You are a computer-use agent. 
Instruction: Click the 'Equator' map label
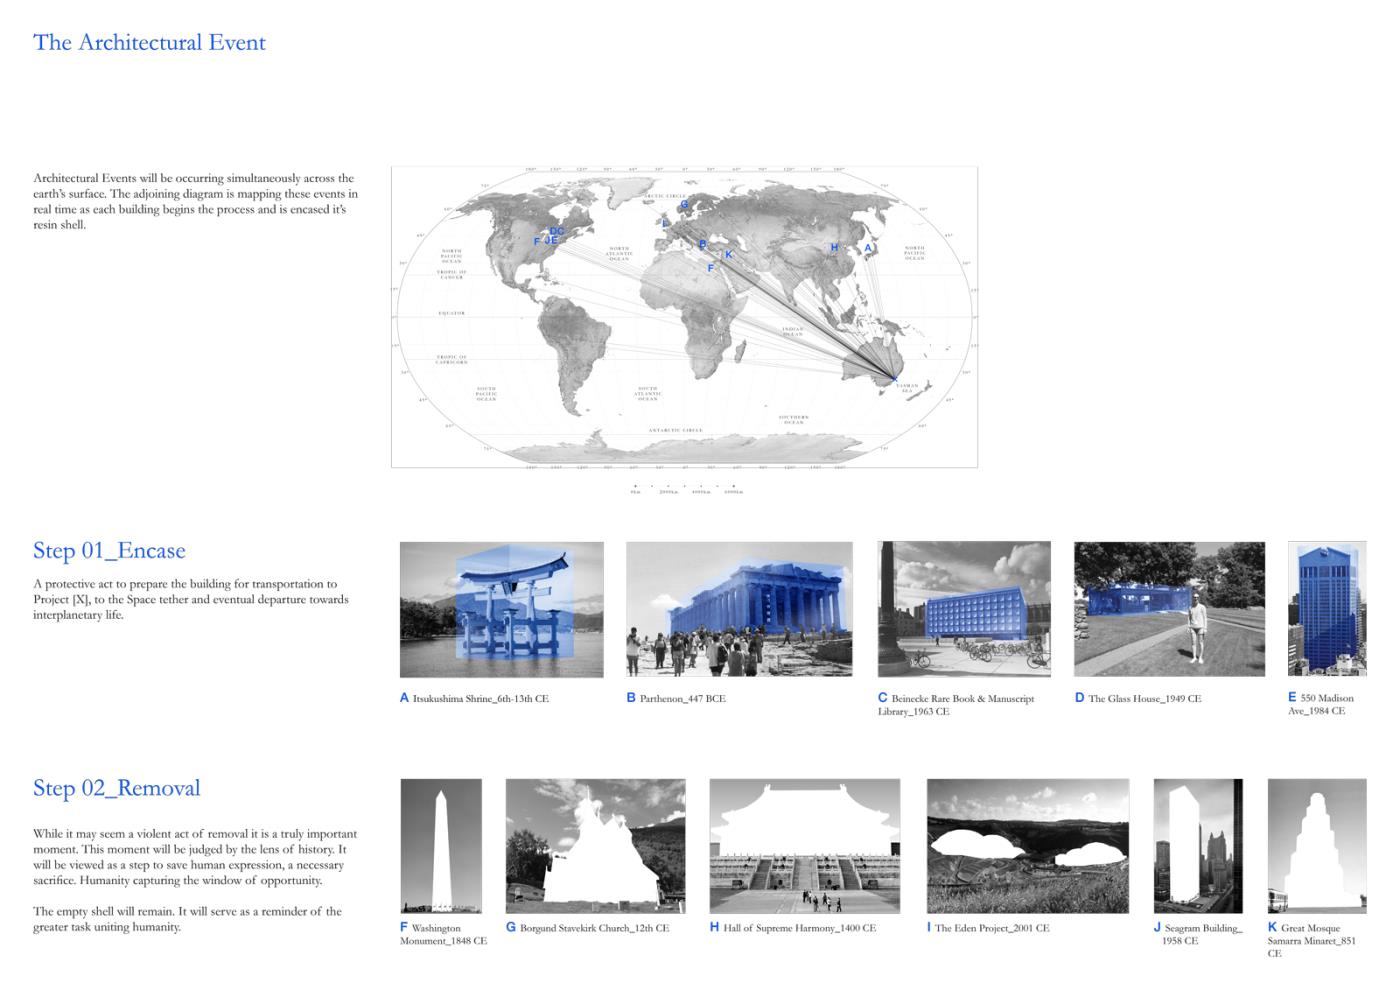452,313
